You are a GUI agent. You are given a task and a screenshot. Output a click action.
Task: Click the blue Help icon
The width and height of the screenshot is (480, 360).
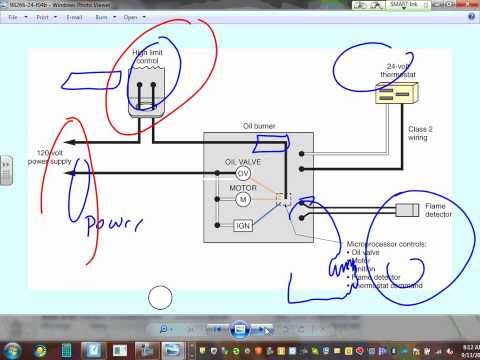[x=471, y=16]
